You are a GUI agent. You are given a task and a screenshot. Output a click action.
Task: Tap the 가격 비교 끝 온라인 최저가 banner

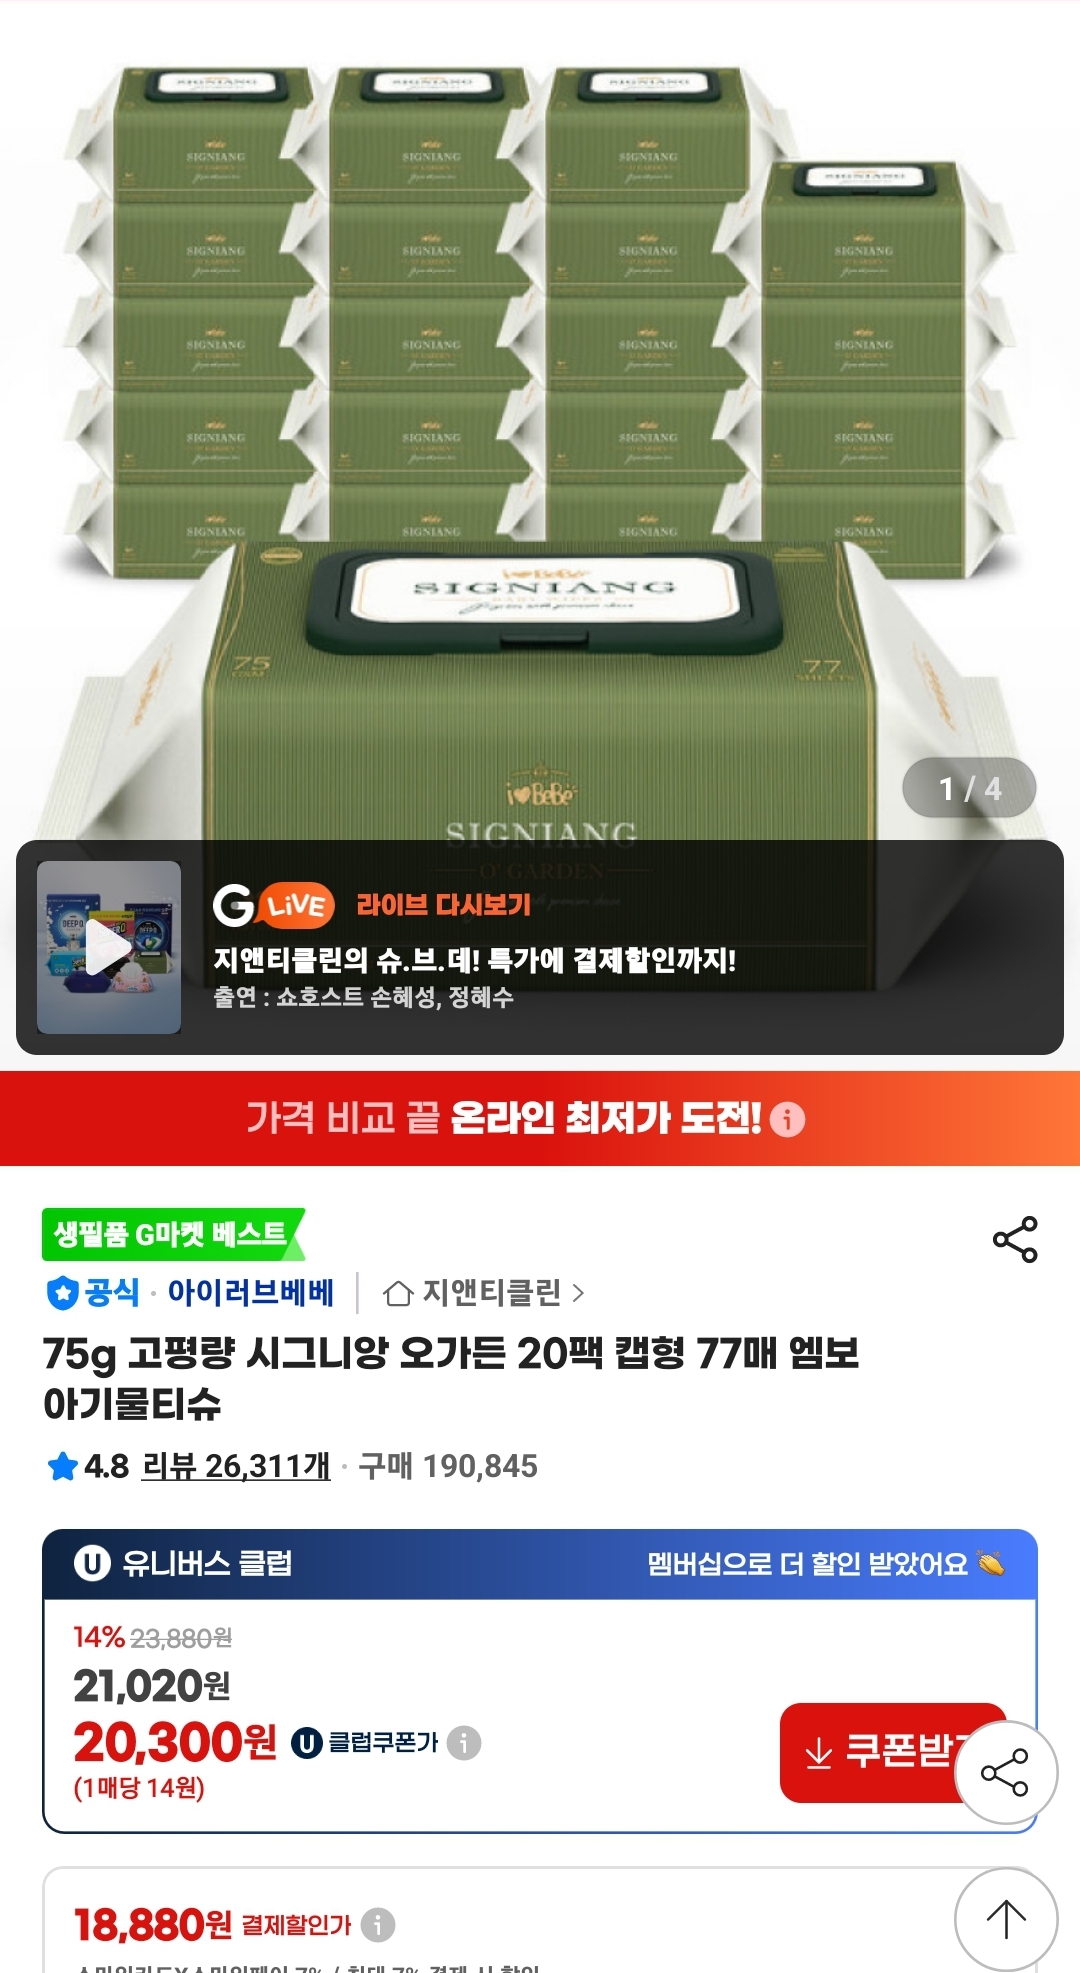(x=540, y=1118)
